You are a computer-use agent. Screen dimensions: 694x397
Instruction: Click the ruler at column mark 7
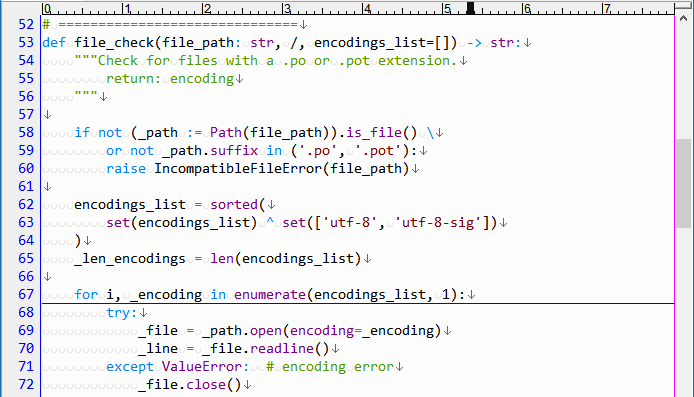[607, 8]
